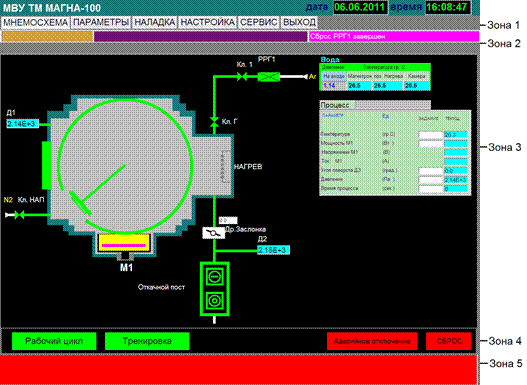
Task: Start the Рабочий цикл button
Action: coord(54,341)
